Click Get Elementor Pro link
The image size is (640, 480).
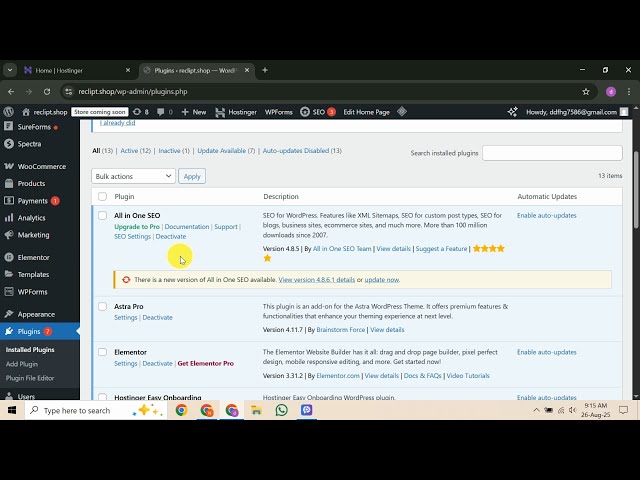pos(206,363)
